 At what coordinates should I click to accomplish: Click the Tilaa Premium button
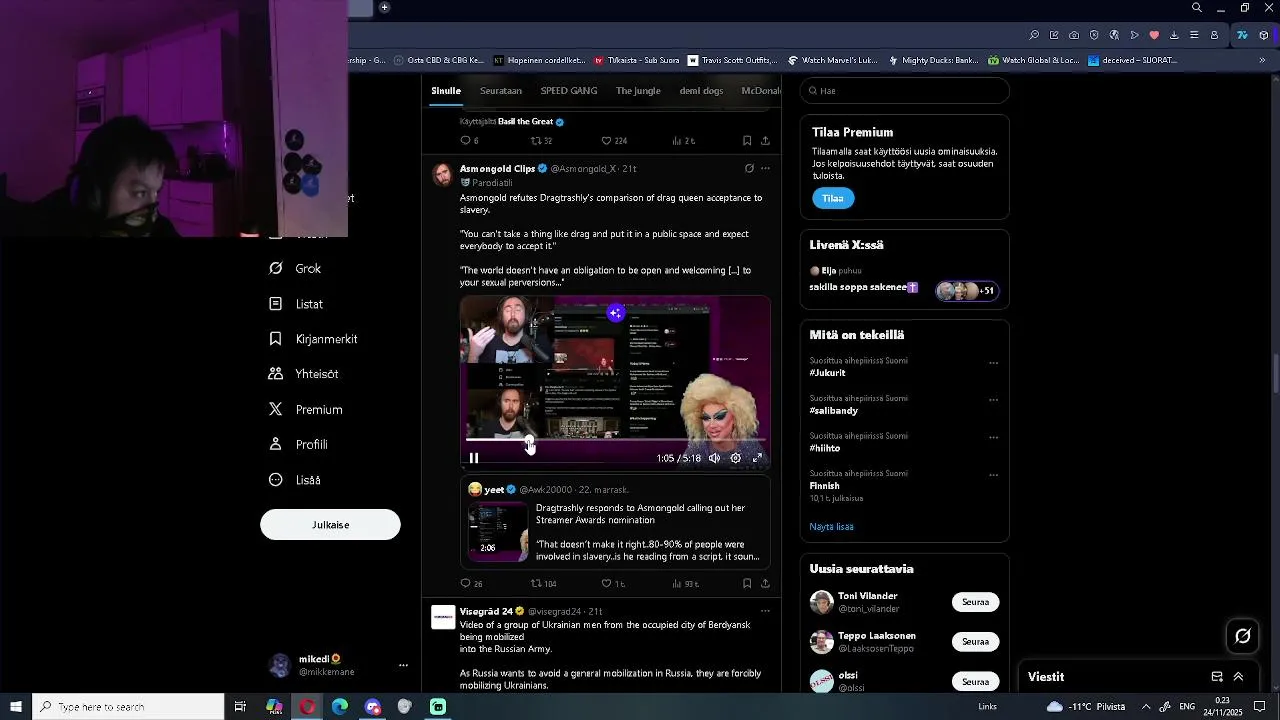833,198
